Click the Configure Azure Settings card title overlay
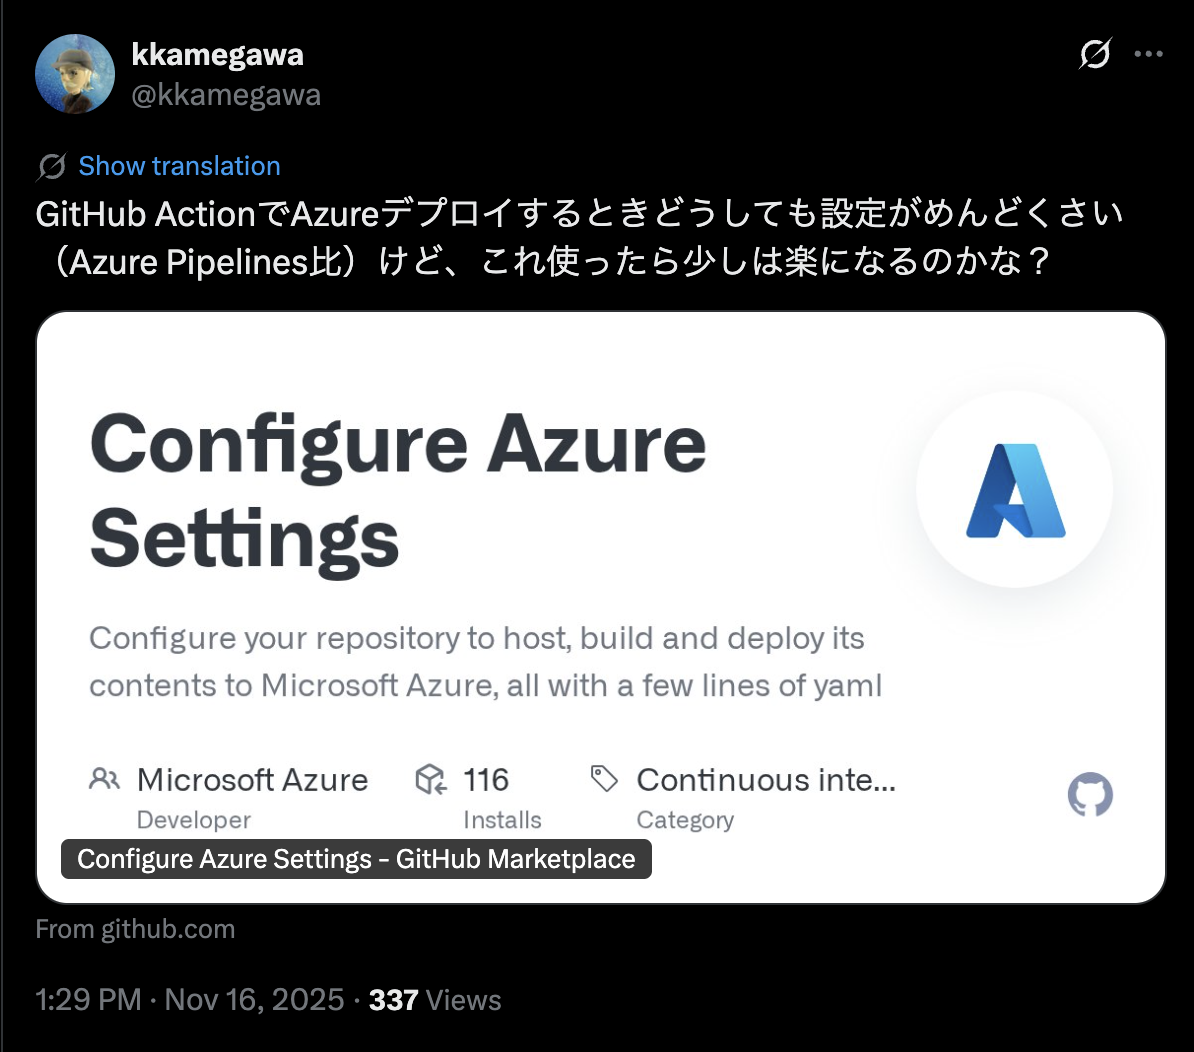This screenshot has height=1052, width=1194. pos(356,858)
